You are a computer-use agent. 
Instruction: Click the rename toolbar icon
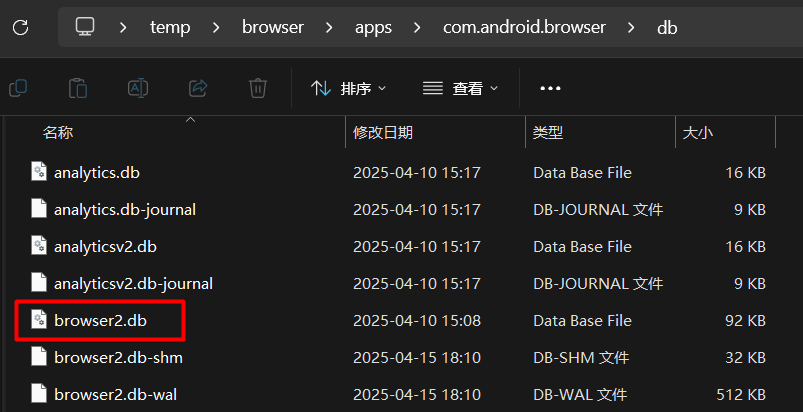[138, 88]
